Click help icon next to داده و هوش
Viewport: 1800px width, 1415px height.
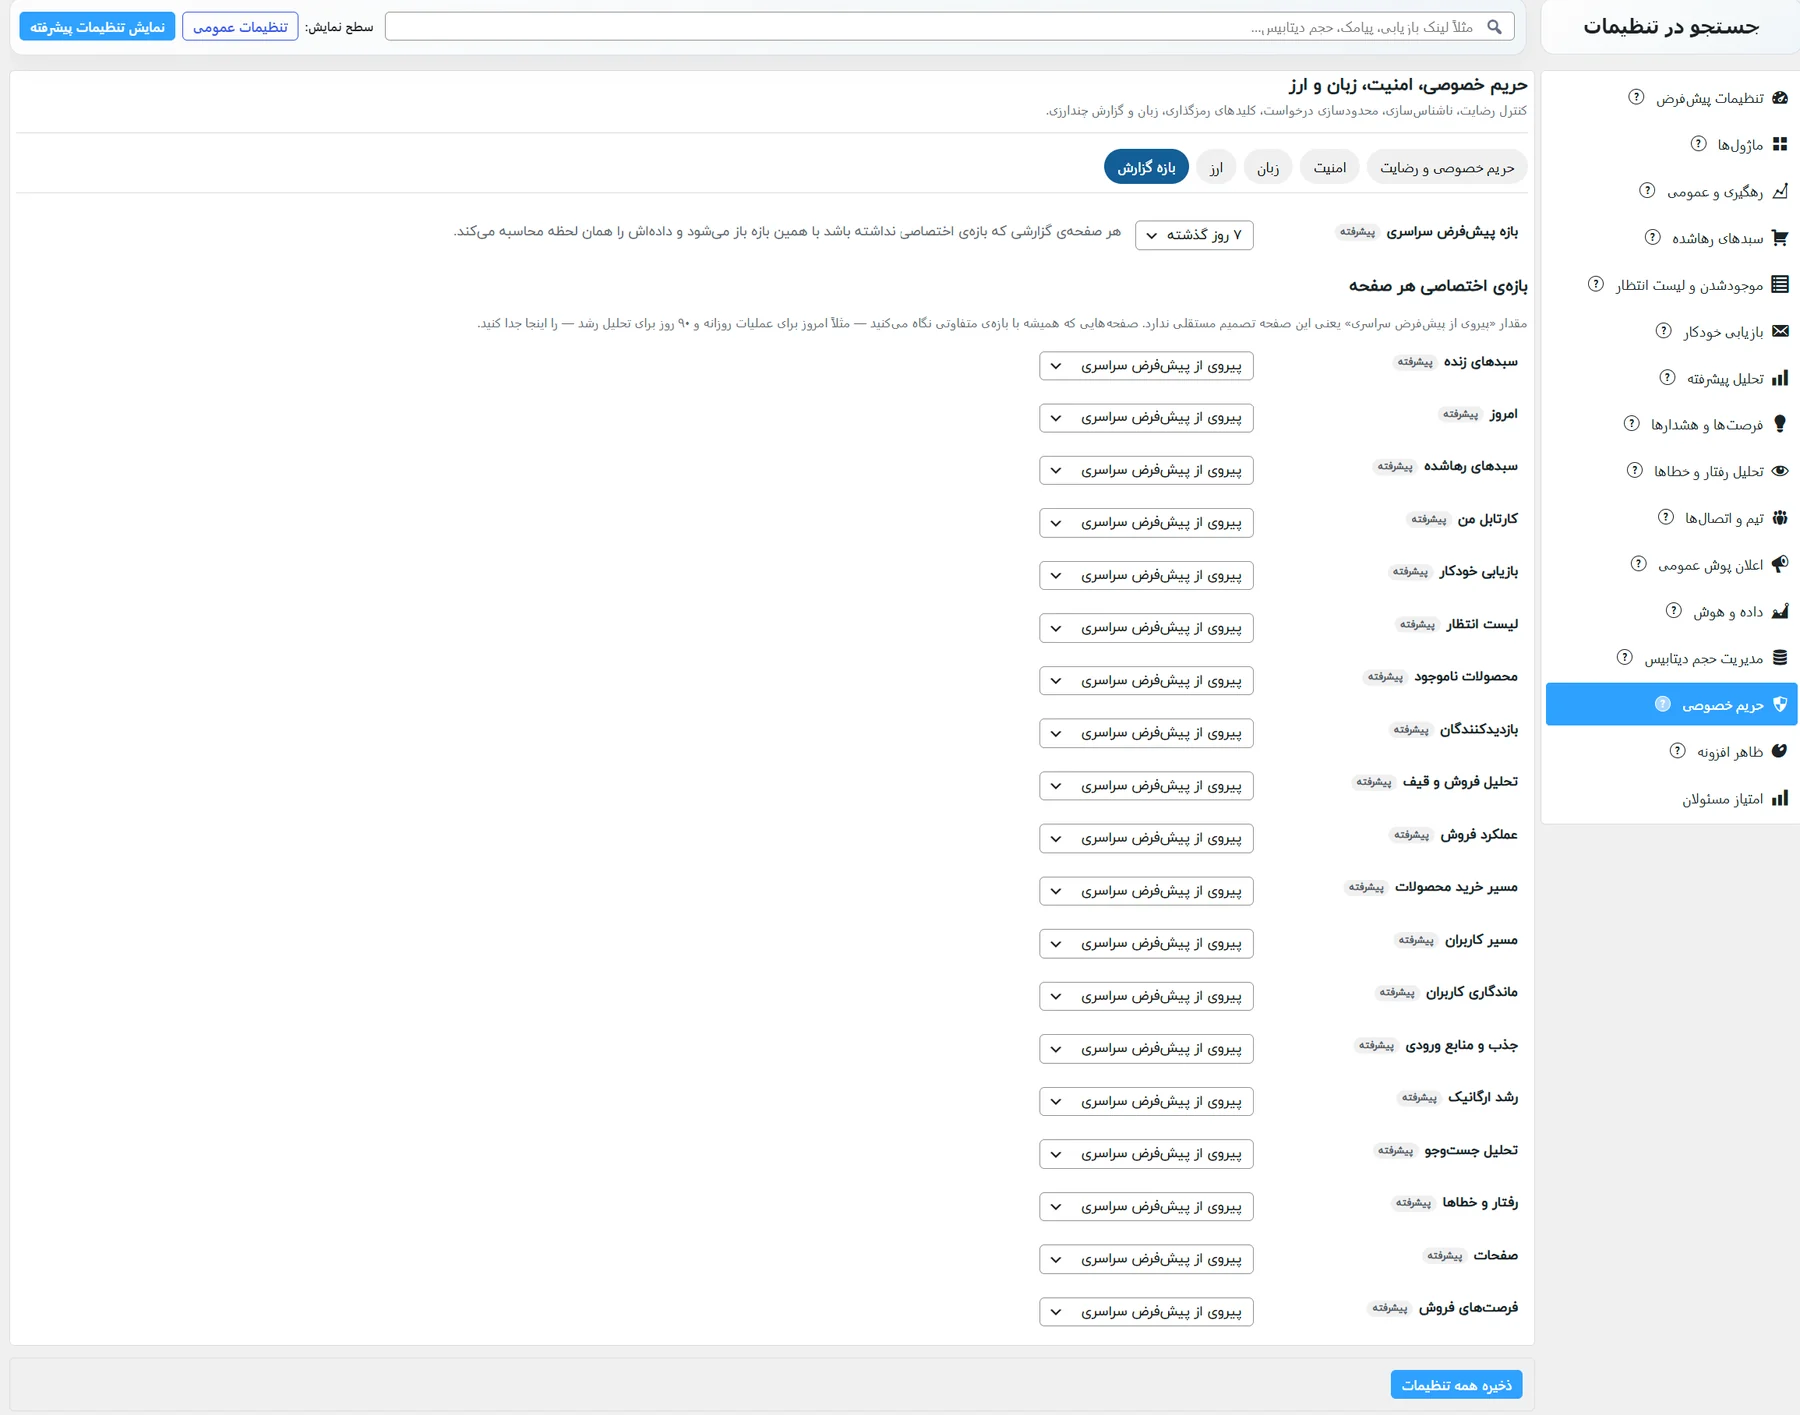point(1673,611)
